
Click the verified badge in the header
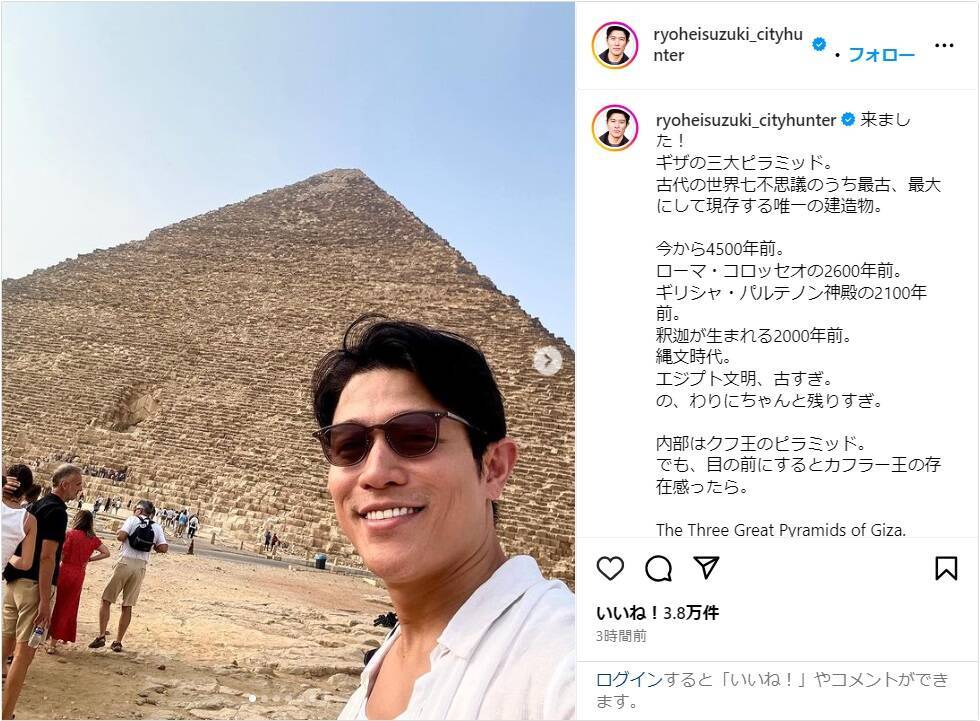[819, 44]
